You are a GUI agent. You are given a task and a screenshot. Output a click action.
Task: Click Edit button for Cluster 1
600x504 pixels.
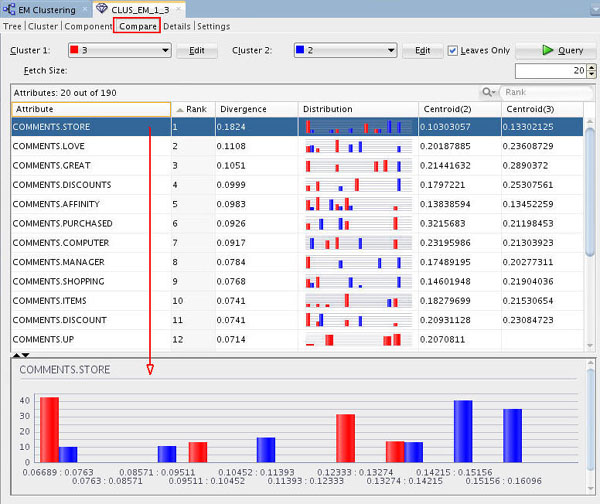click(x=197, y=50)
